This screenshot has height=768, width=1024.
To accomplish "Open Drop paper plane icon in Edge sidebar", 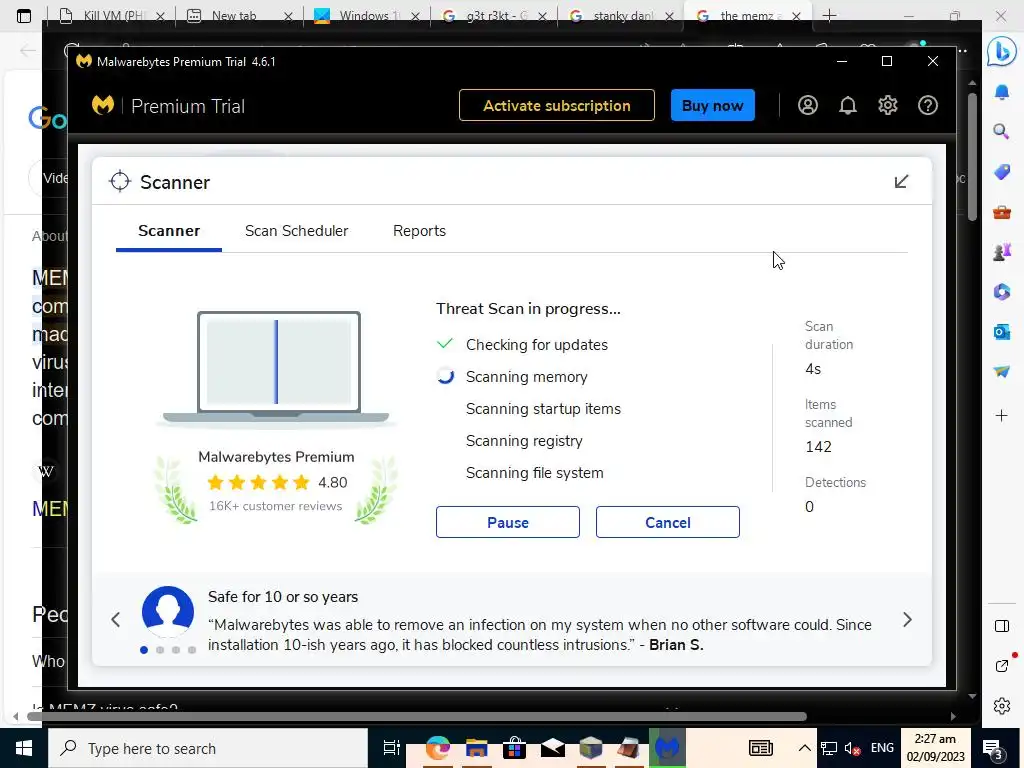I will [x=1001, y=372].
